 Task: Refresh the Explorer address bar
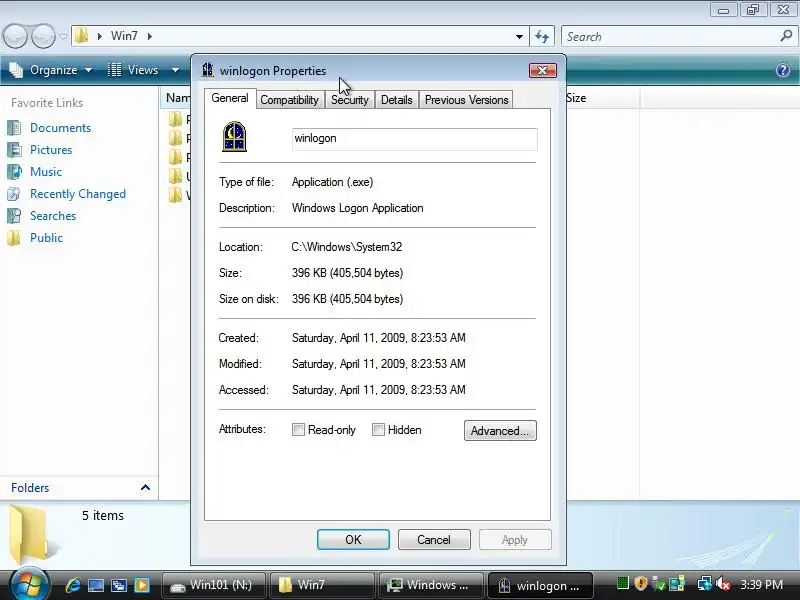coord(542,37)
